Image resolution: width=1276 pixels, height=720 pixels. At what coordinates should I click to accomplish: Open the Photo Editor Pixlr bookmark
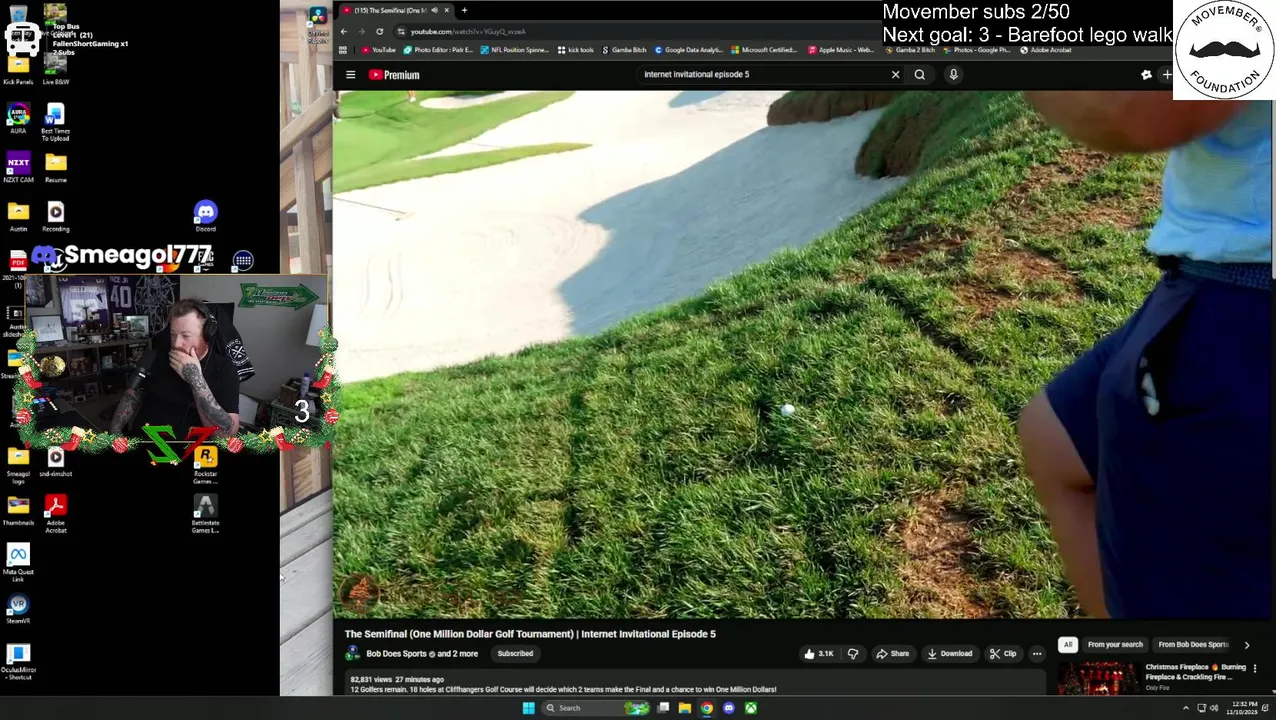pyautogui.click(x=439, y=50)
